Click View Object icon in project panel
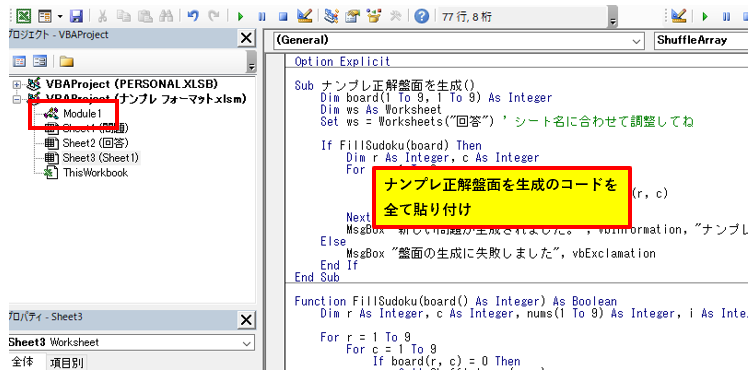This screenshot has width=756, height=377. [40, 61]
